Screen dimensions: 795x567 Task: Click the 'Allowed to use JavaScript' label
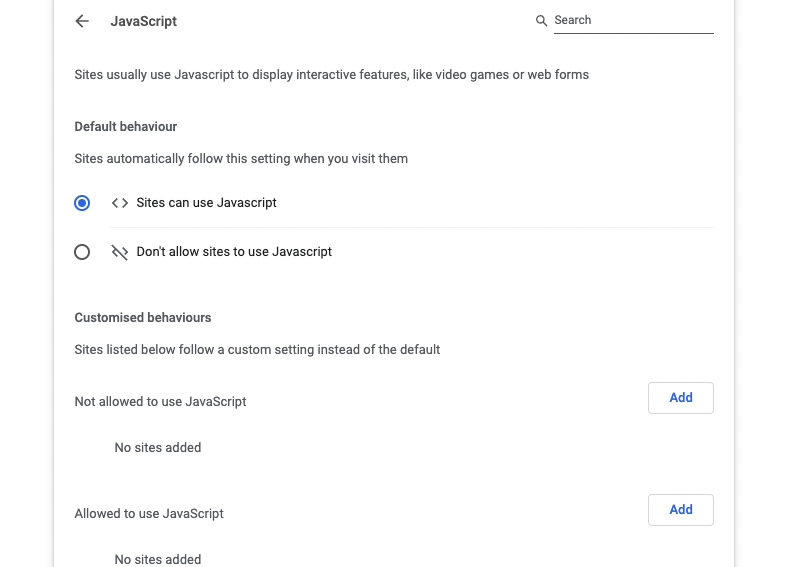tap(149, 514)
